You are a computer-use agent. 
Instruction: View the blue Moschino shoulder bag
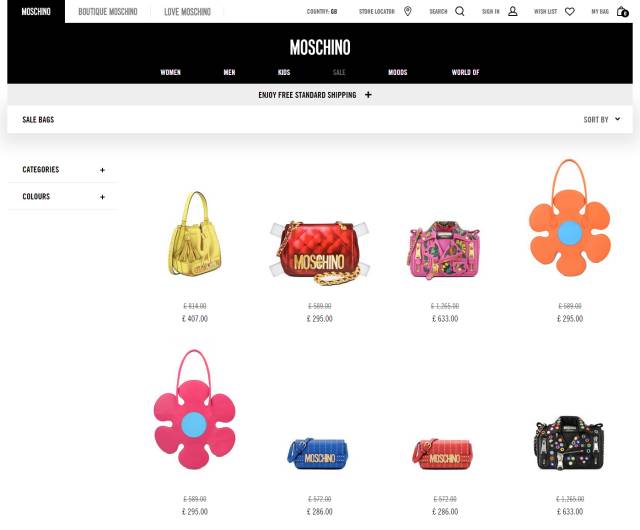tap(319, 453)
